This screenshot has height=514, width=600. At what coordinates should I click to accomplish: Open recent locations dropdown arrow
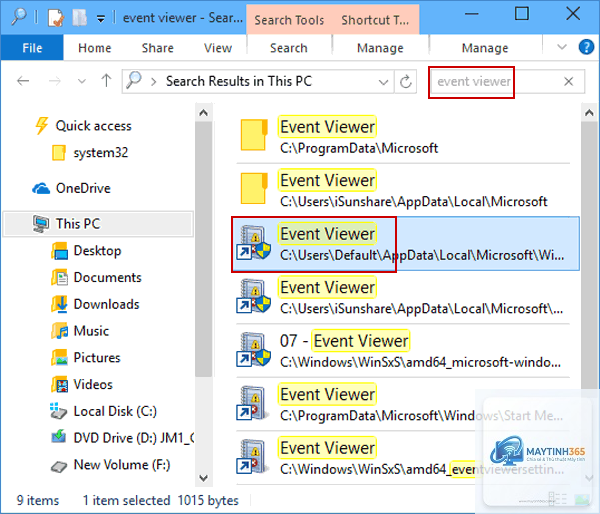click(82, 81)
